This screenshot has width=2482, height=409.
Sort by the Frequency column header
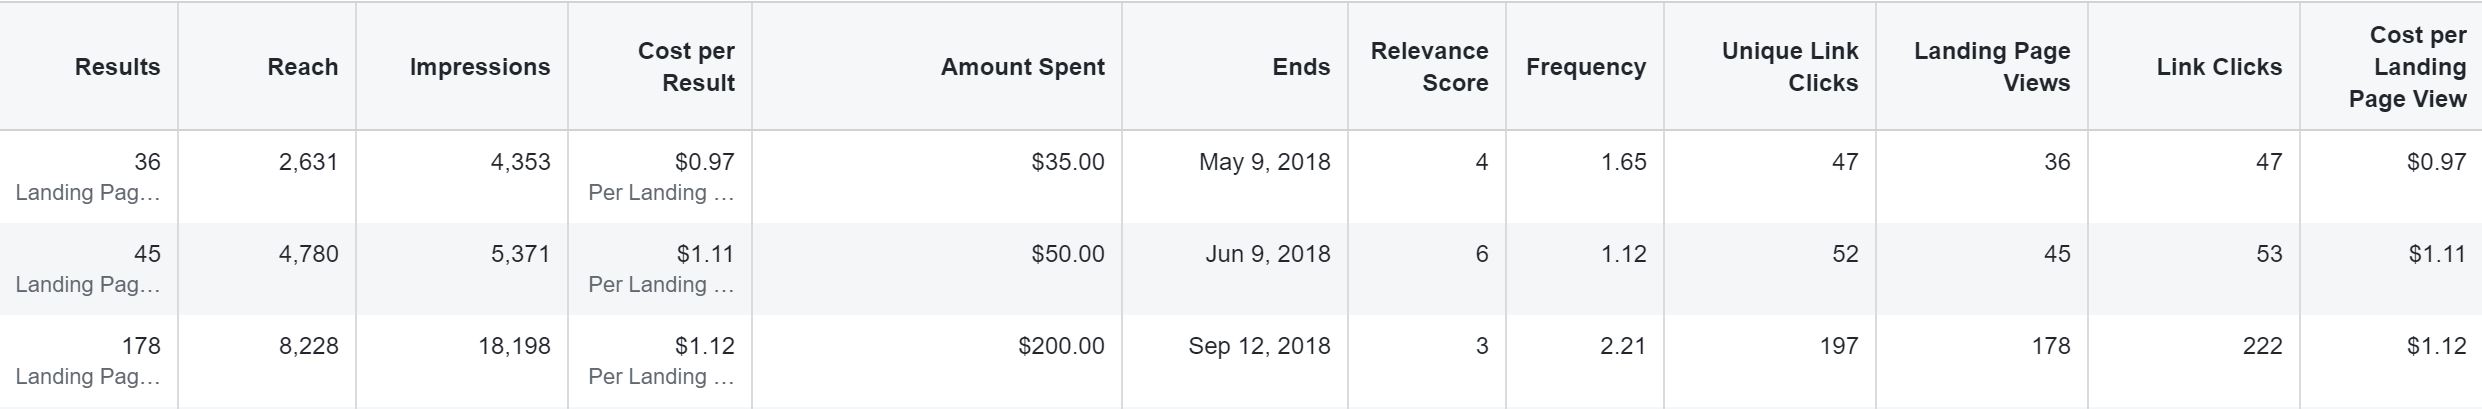point(1586,67)
